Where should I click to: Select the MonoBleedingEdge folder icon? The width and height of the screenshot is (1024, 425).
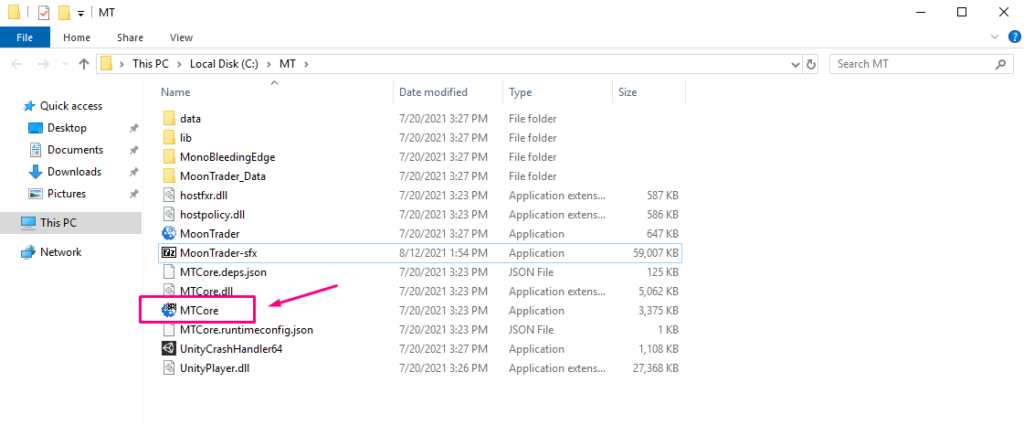tap(168, 157)
